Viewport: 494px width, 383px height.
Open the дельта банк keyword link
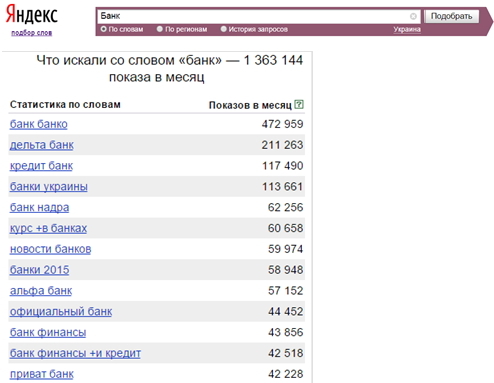pos(42,145)
